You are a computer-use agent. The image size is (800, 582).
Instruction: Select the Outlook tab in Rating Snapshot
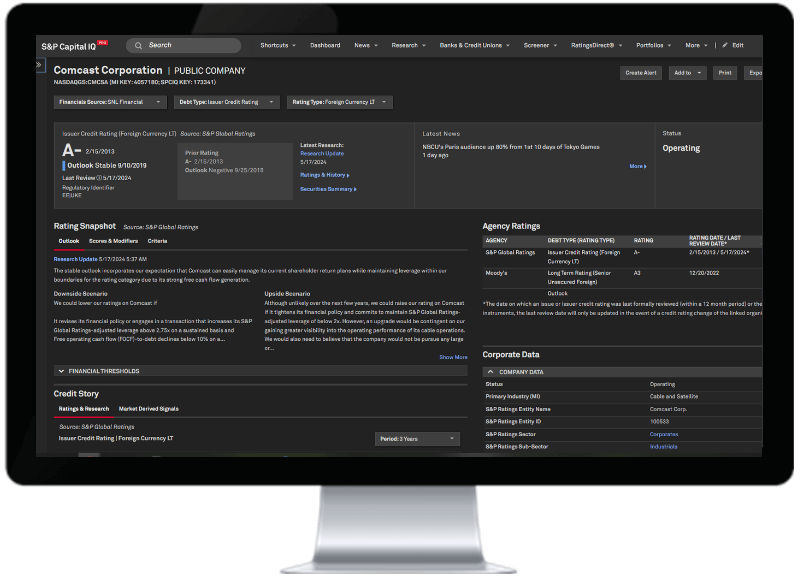coord(69,241)
